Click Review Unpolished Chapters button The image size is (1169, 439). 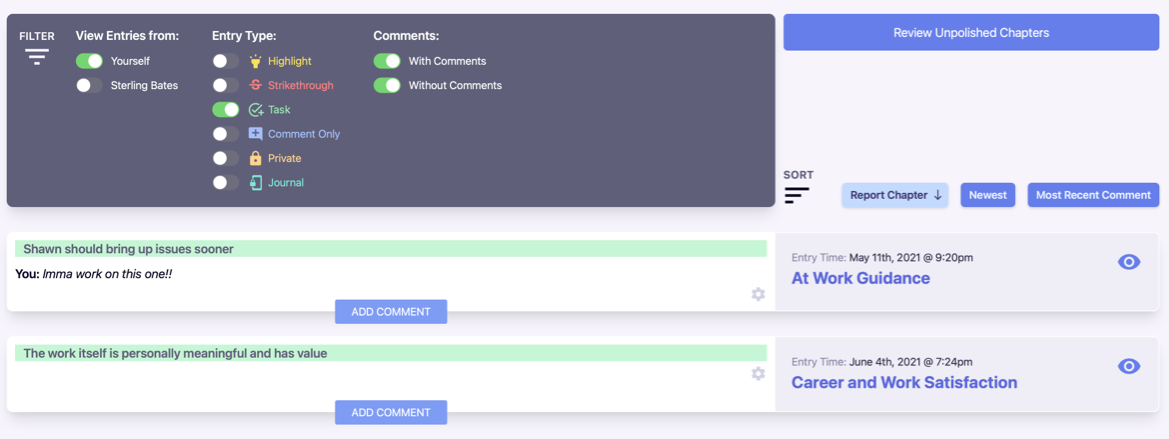coord(970,32)
